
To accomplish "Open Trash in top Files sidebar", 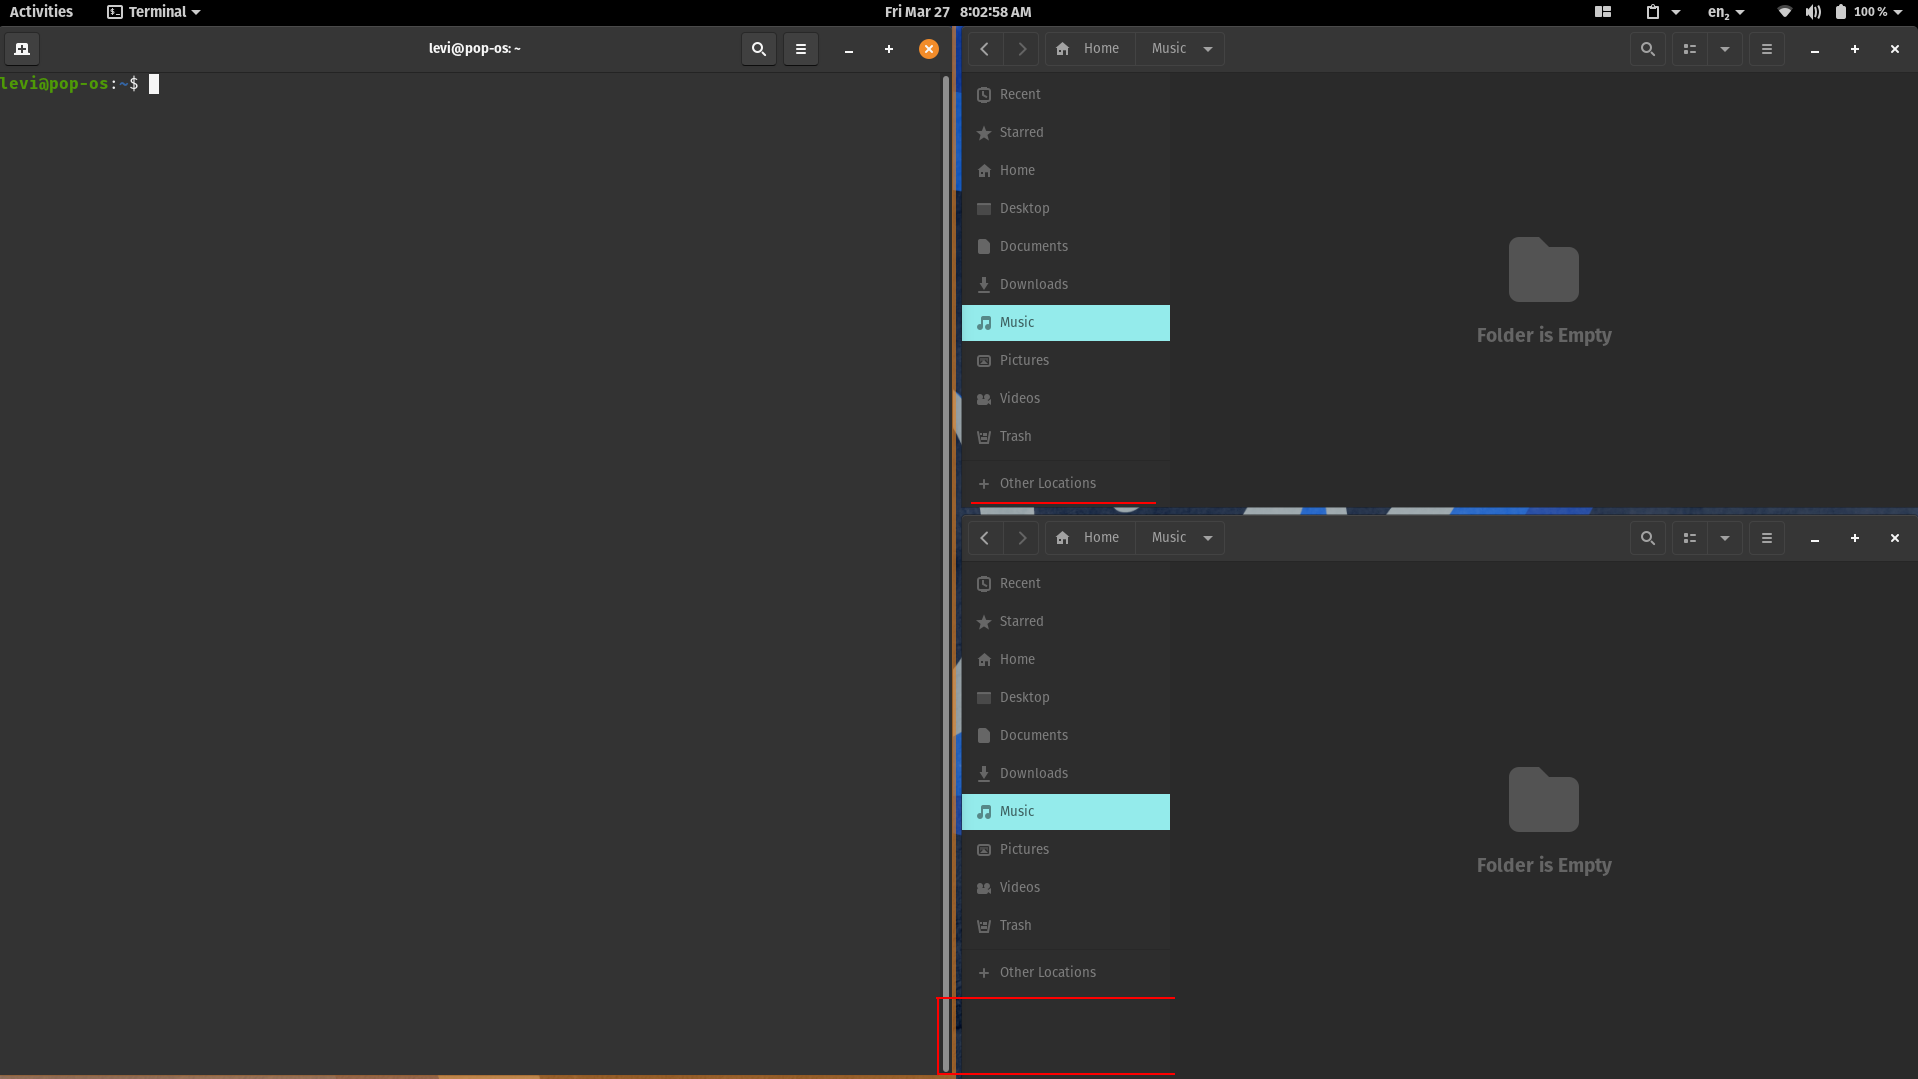I will tap(1066, 437).
